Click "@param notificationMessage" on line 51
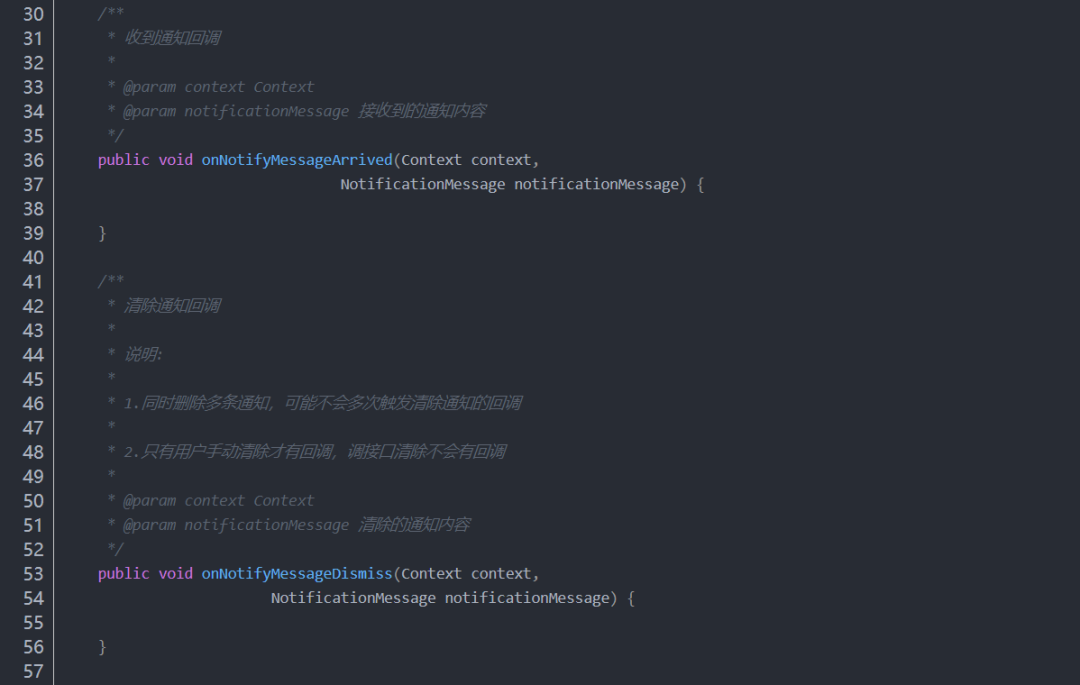The width and height of the screenshot is (1080, 685). point(236,525)
